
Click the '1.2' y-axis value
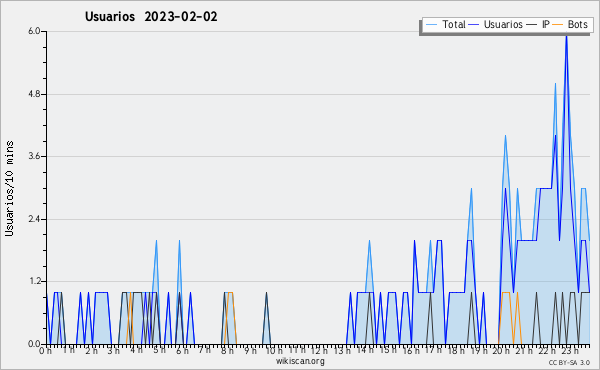tap(34, 282)
